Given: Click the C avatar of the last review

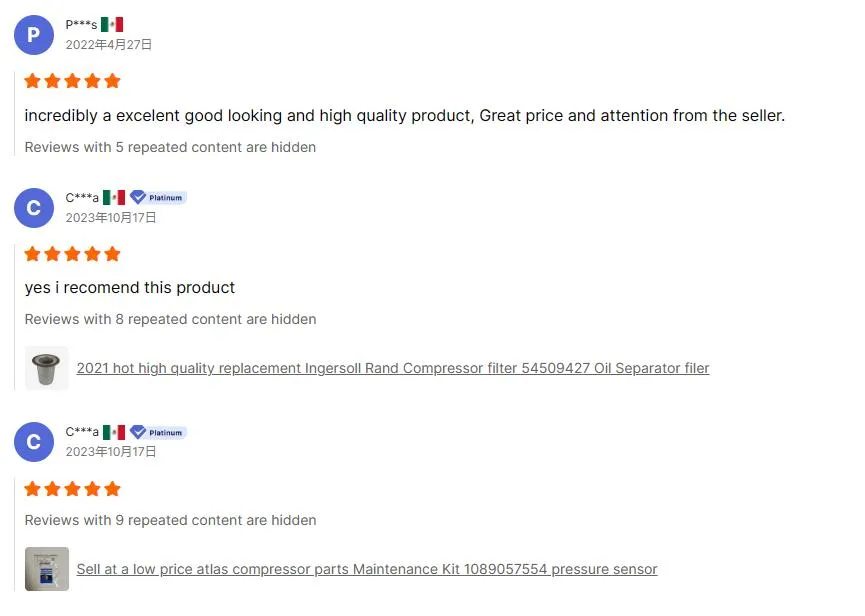Looking at the screenshot, I should [33, 442].
